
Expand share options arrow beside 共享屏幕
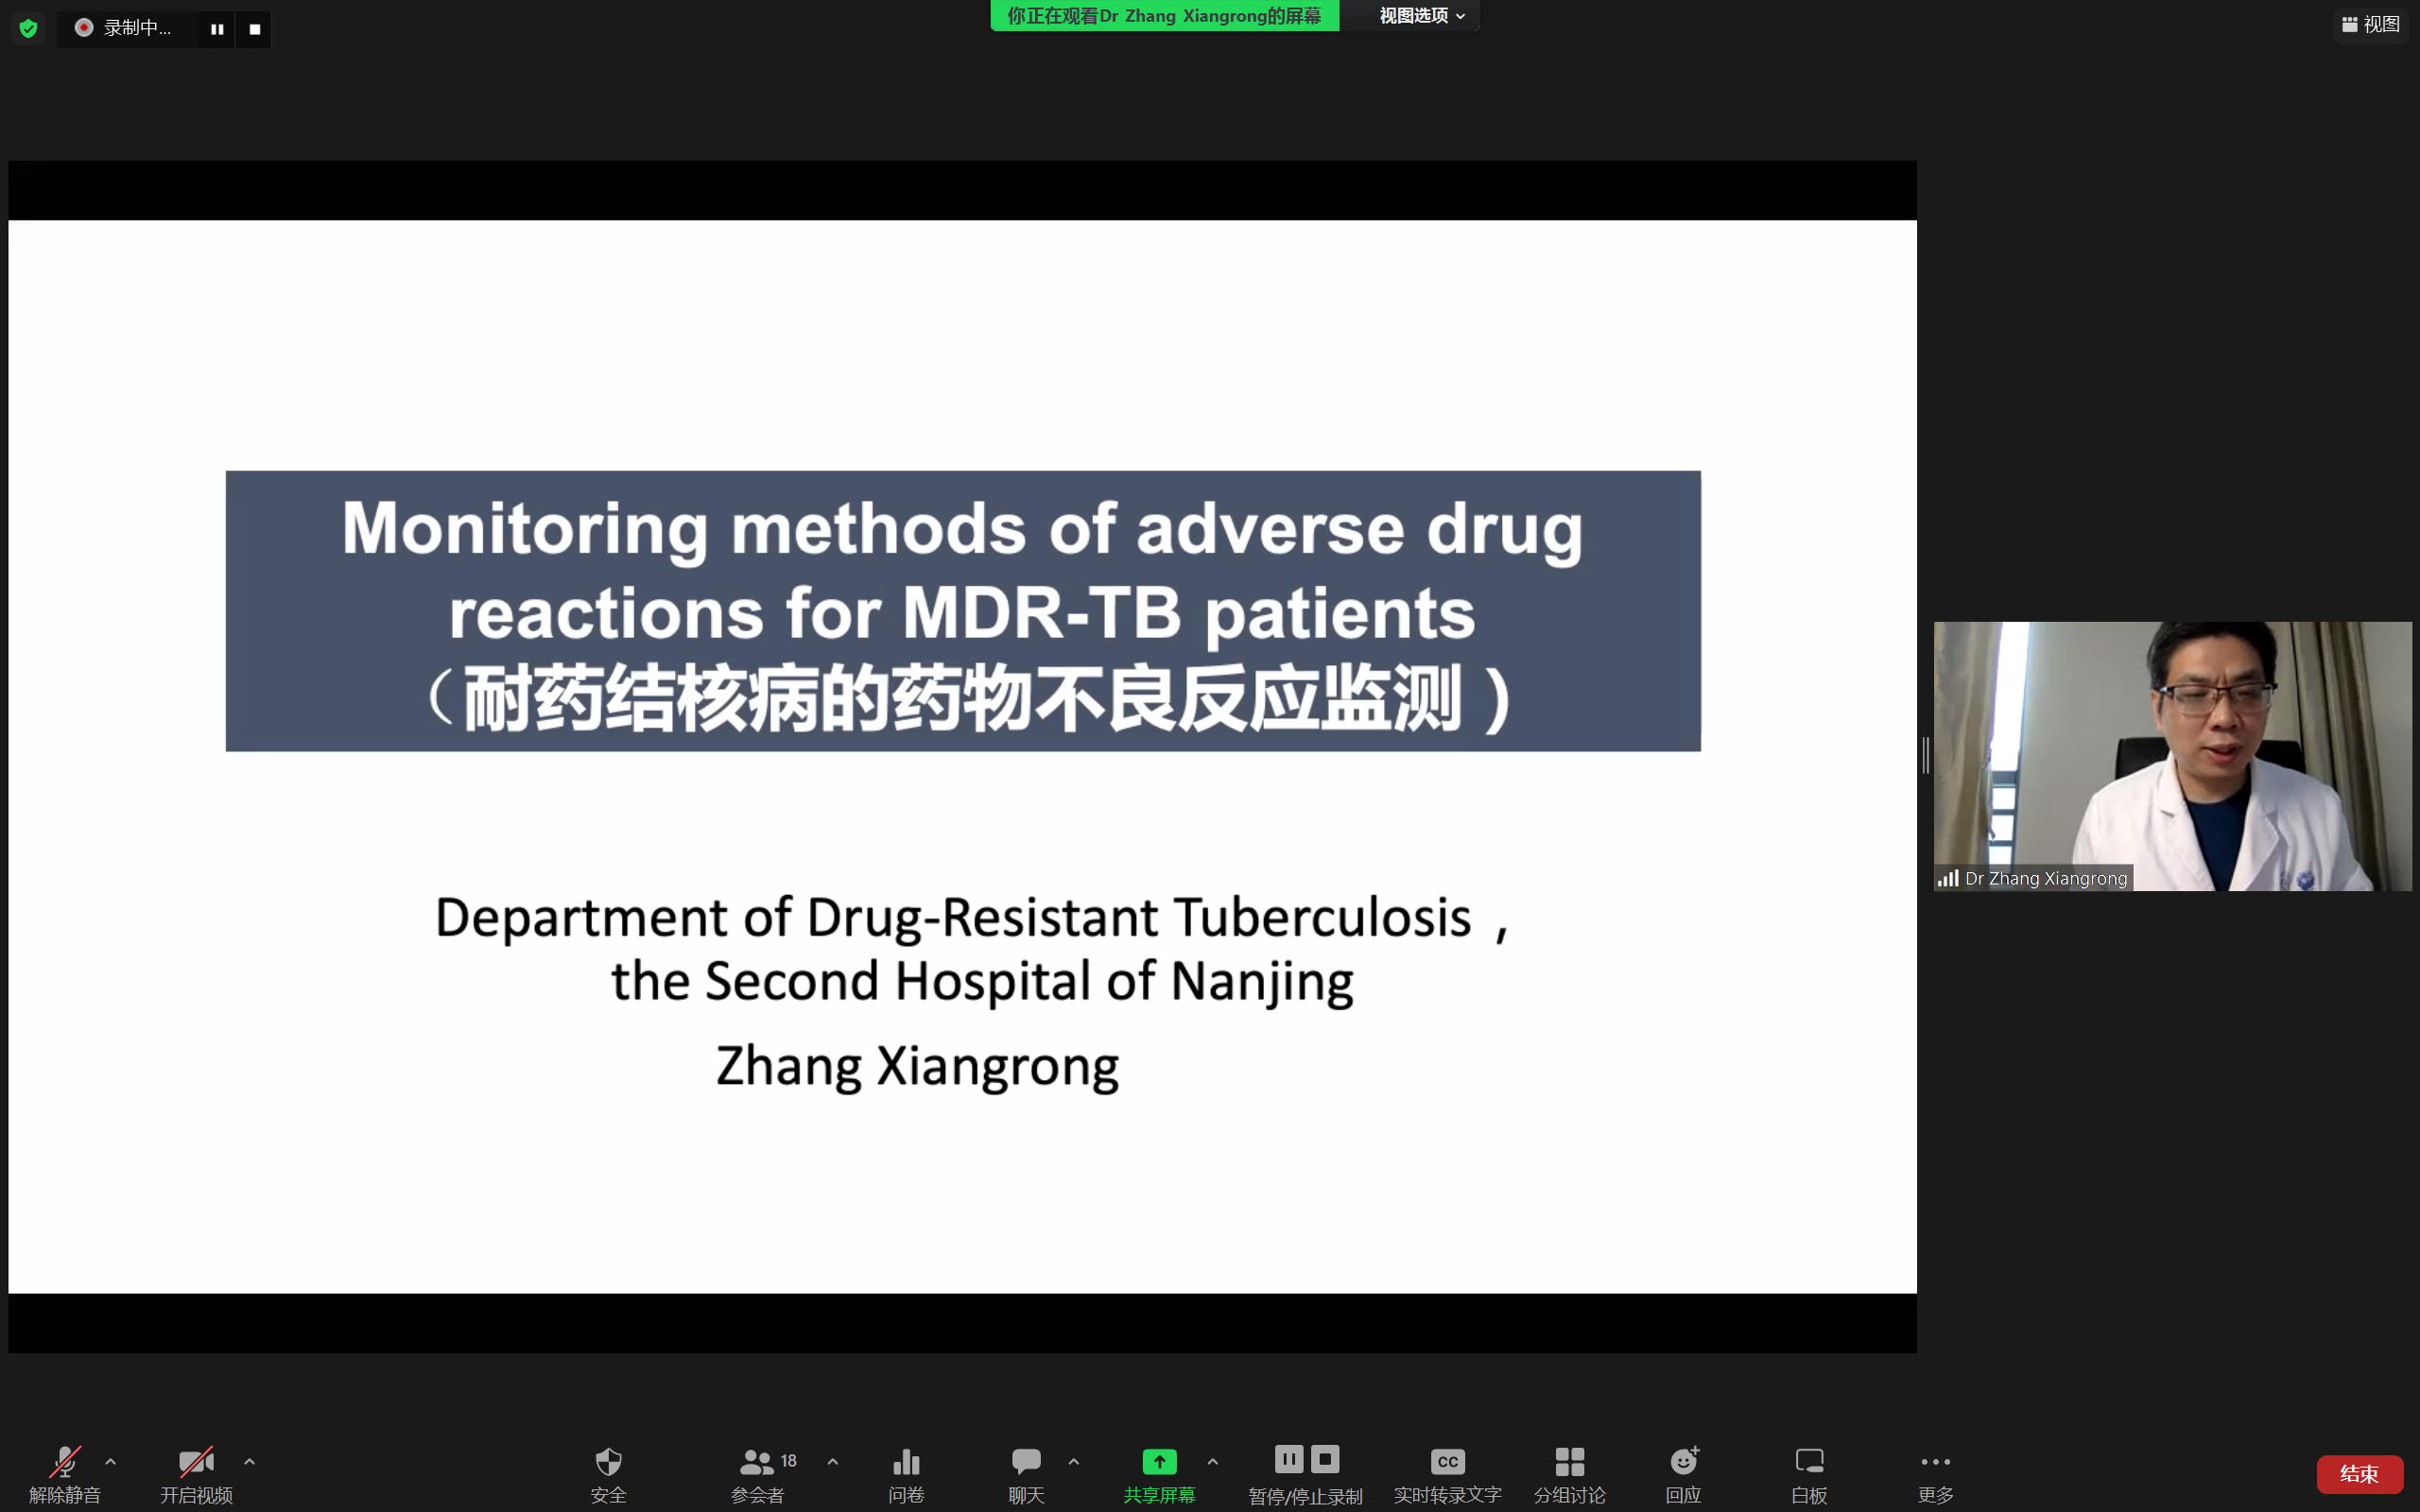(x=1213, y=1461)
